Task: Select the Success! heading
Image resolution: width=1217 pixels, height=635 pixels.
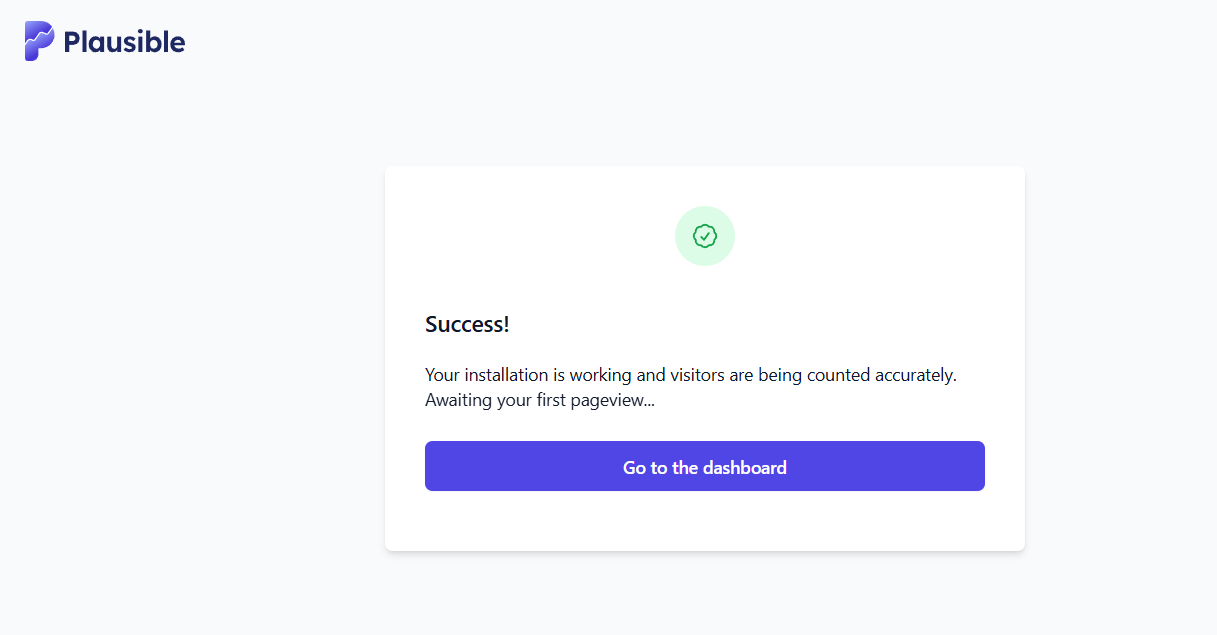Action: [x=467, y=324]
